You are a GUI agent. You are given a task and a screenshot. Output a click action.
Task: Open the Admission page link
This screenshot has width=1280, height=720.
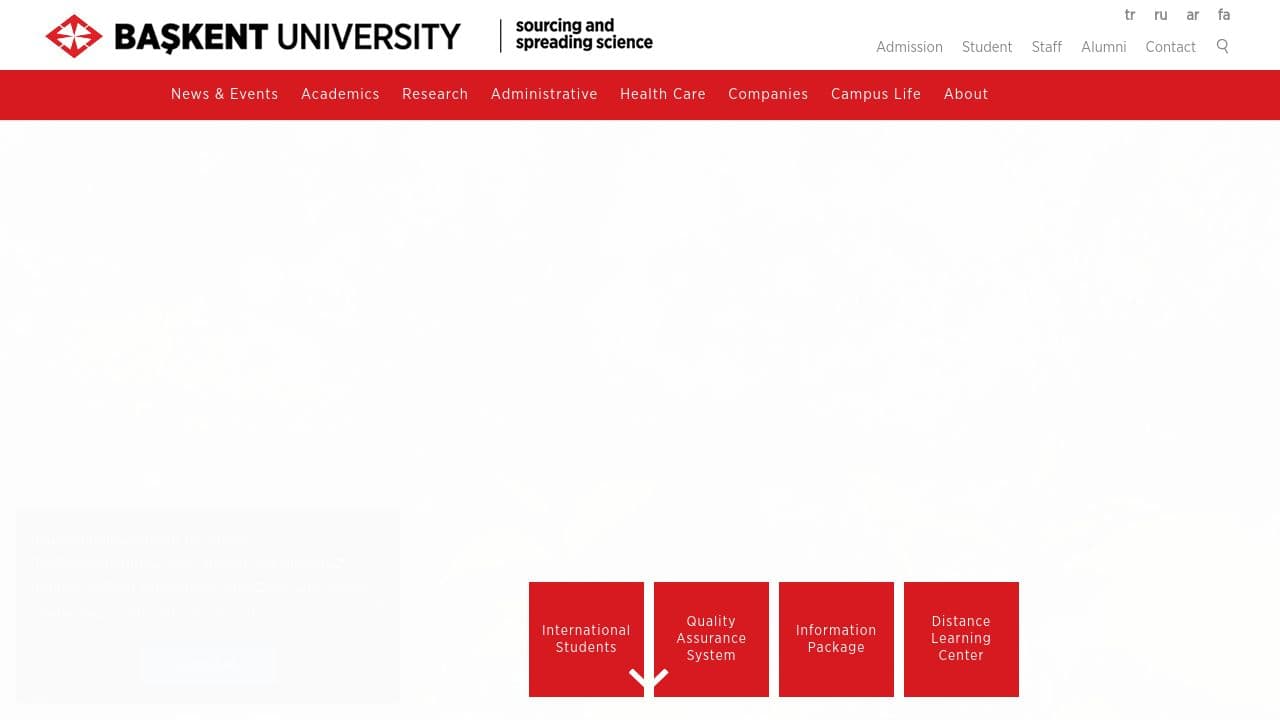point(909,47)
